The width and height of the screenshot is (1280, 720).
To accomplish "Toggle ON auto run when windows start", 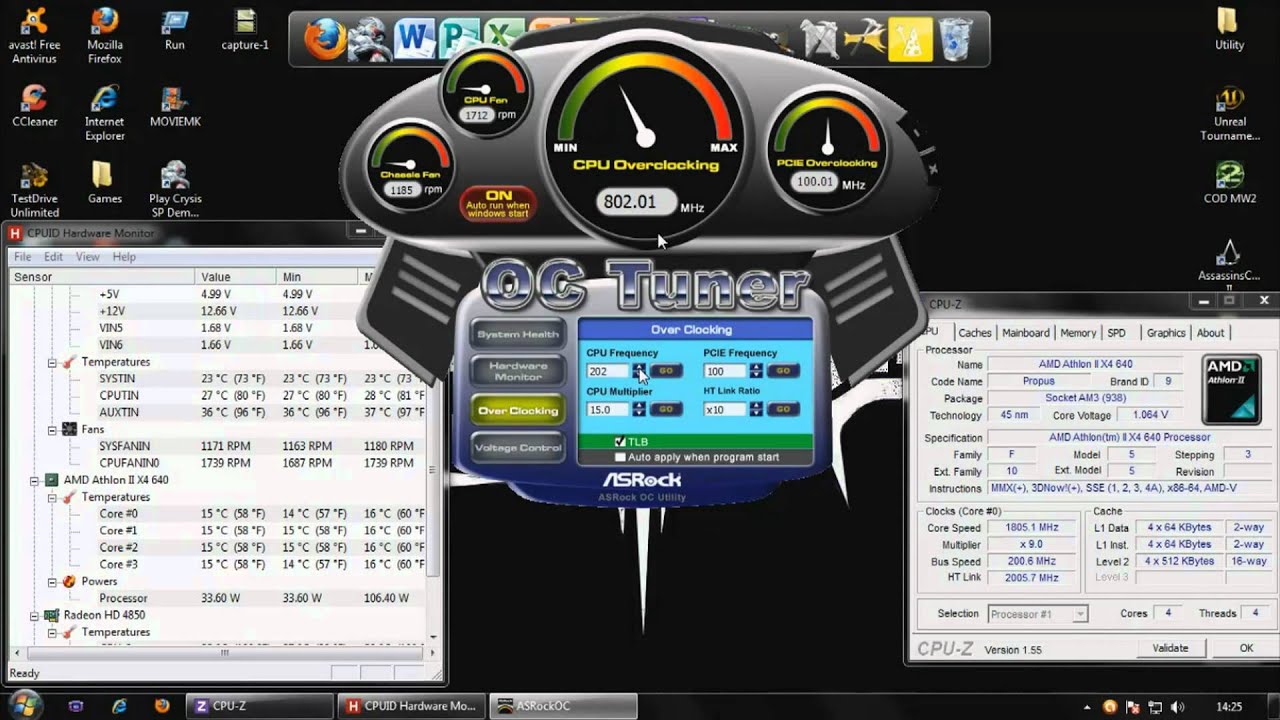I will (x=498, y=203).
